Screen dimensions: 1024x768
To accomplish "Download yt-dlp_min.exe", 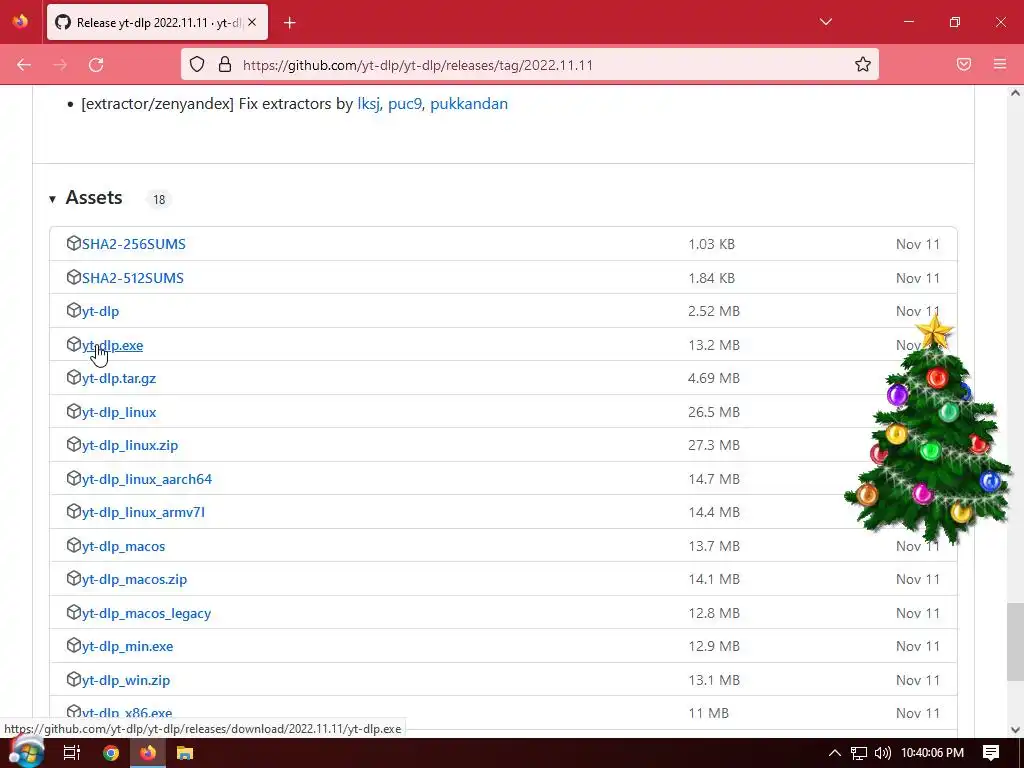I will tap(127, 647).
